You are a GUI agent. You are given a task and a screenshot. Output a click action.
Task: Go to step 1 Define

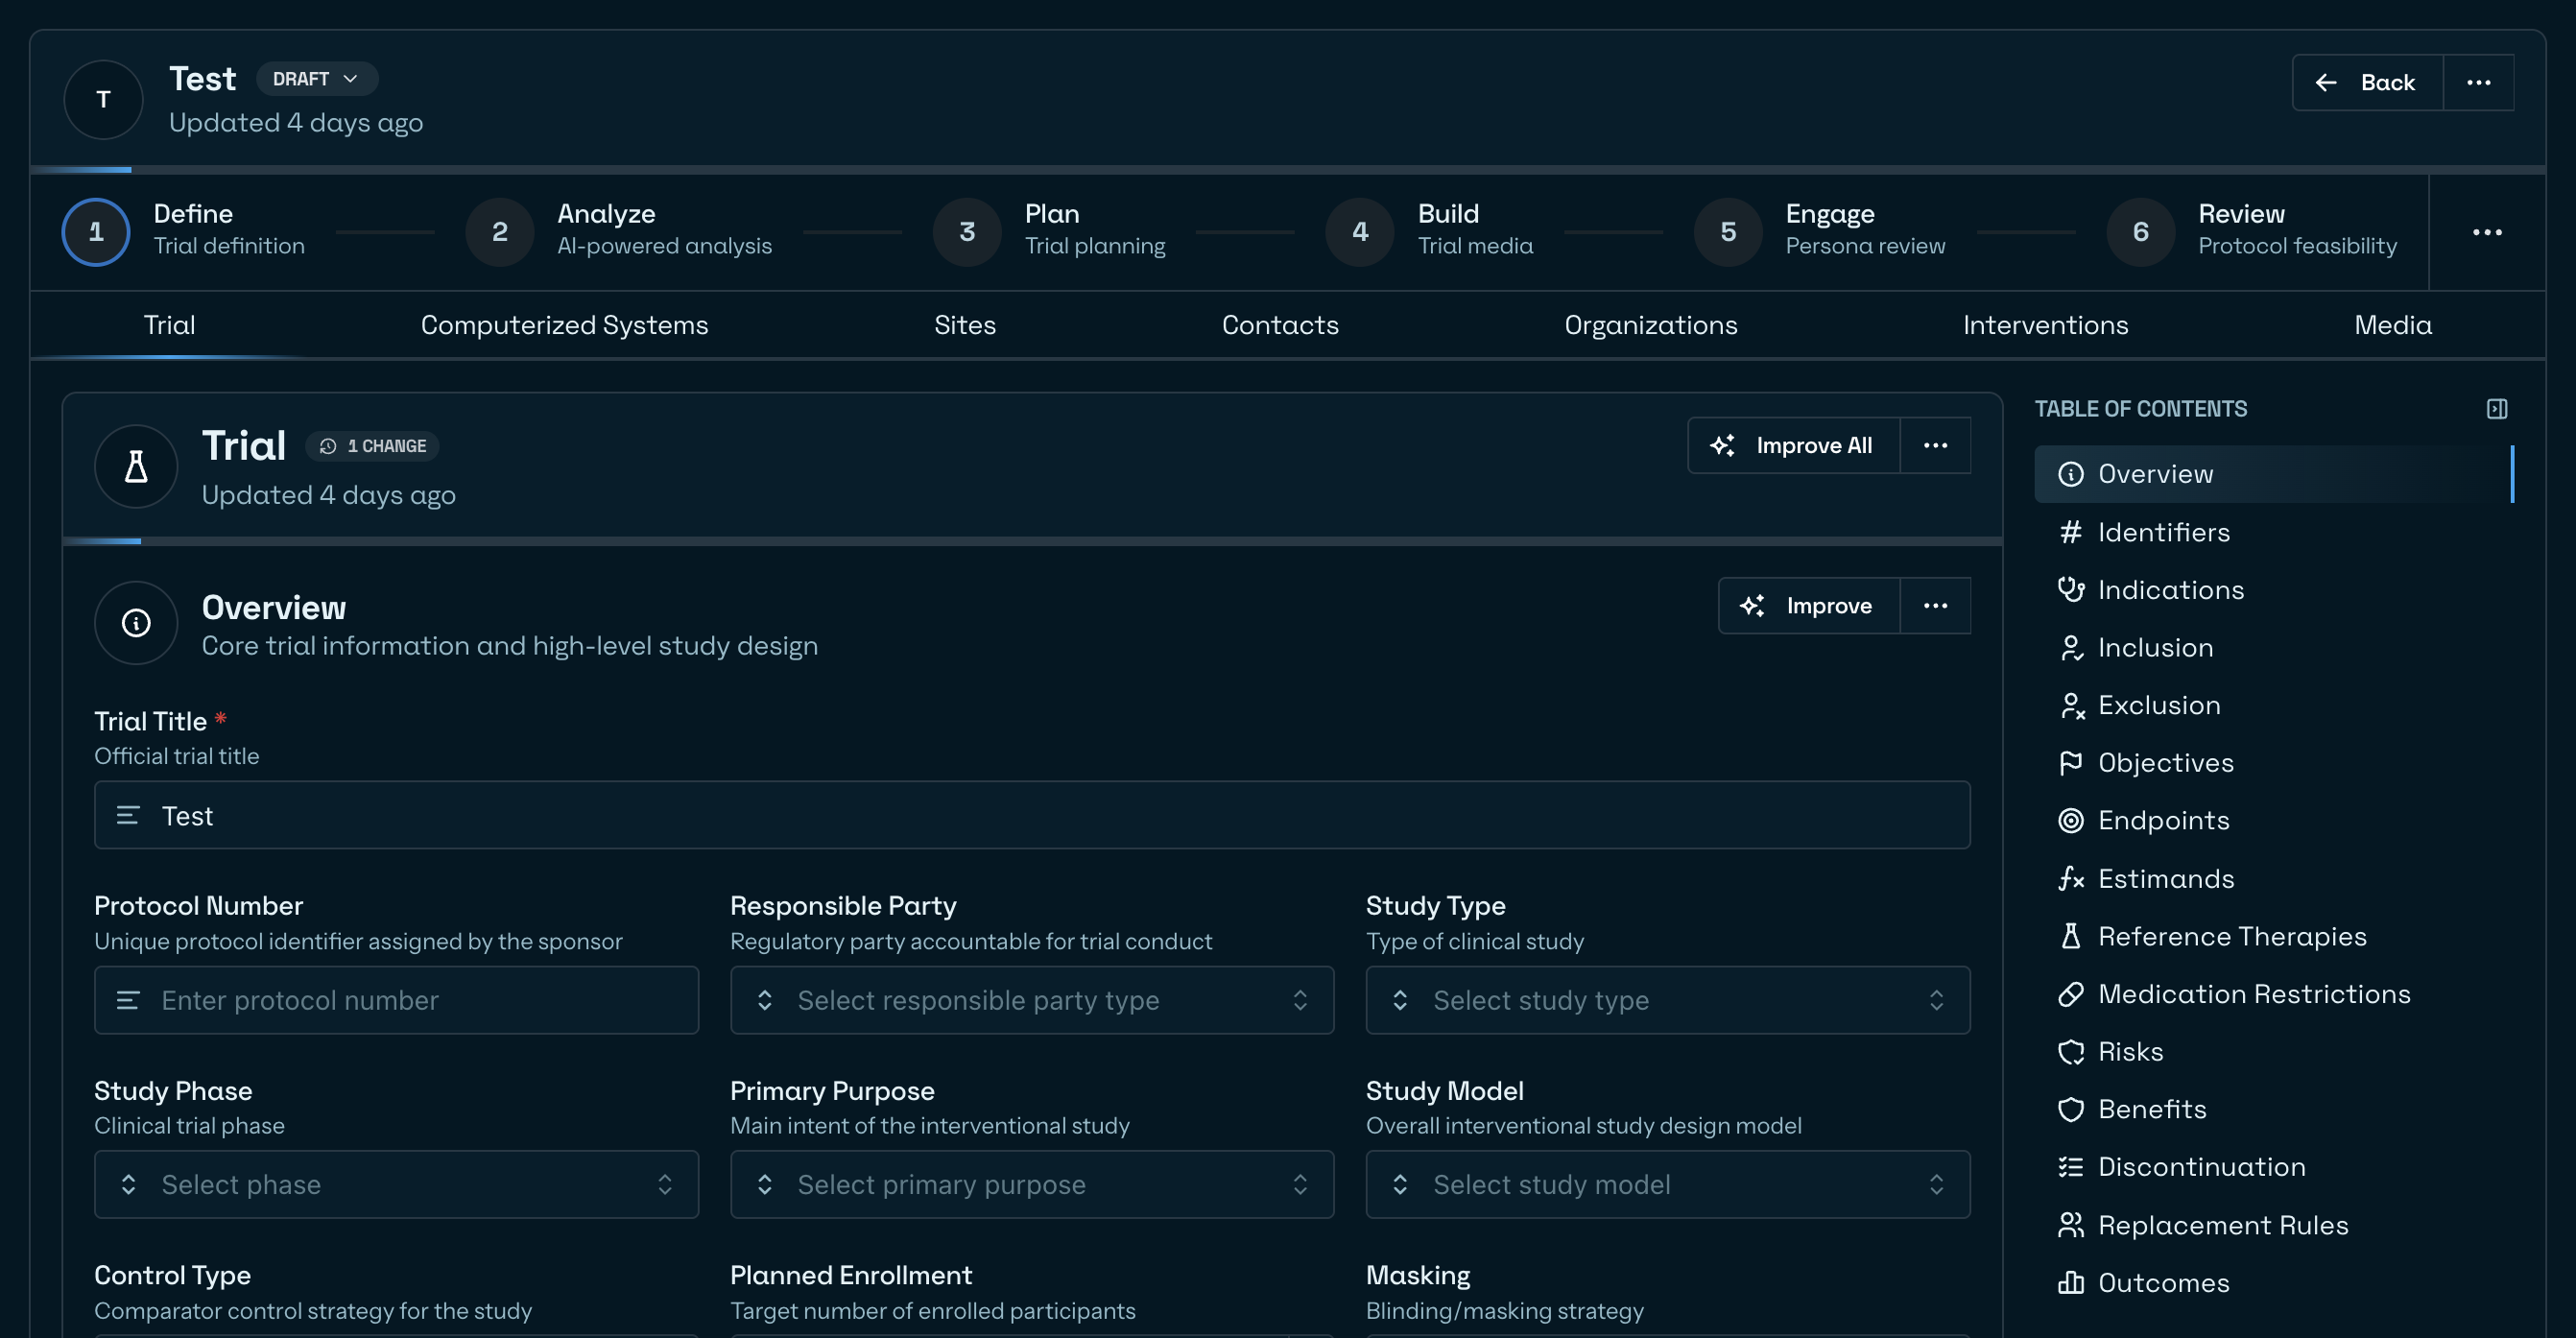coord(184,232)
